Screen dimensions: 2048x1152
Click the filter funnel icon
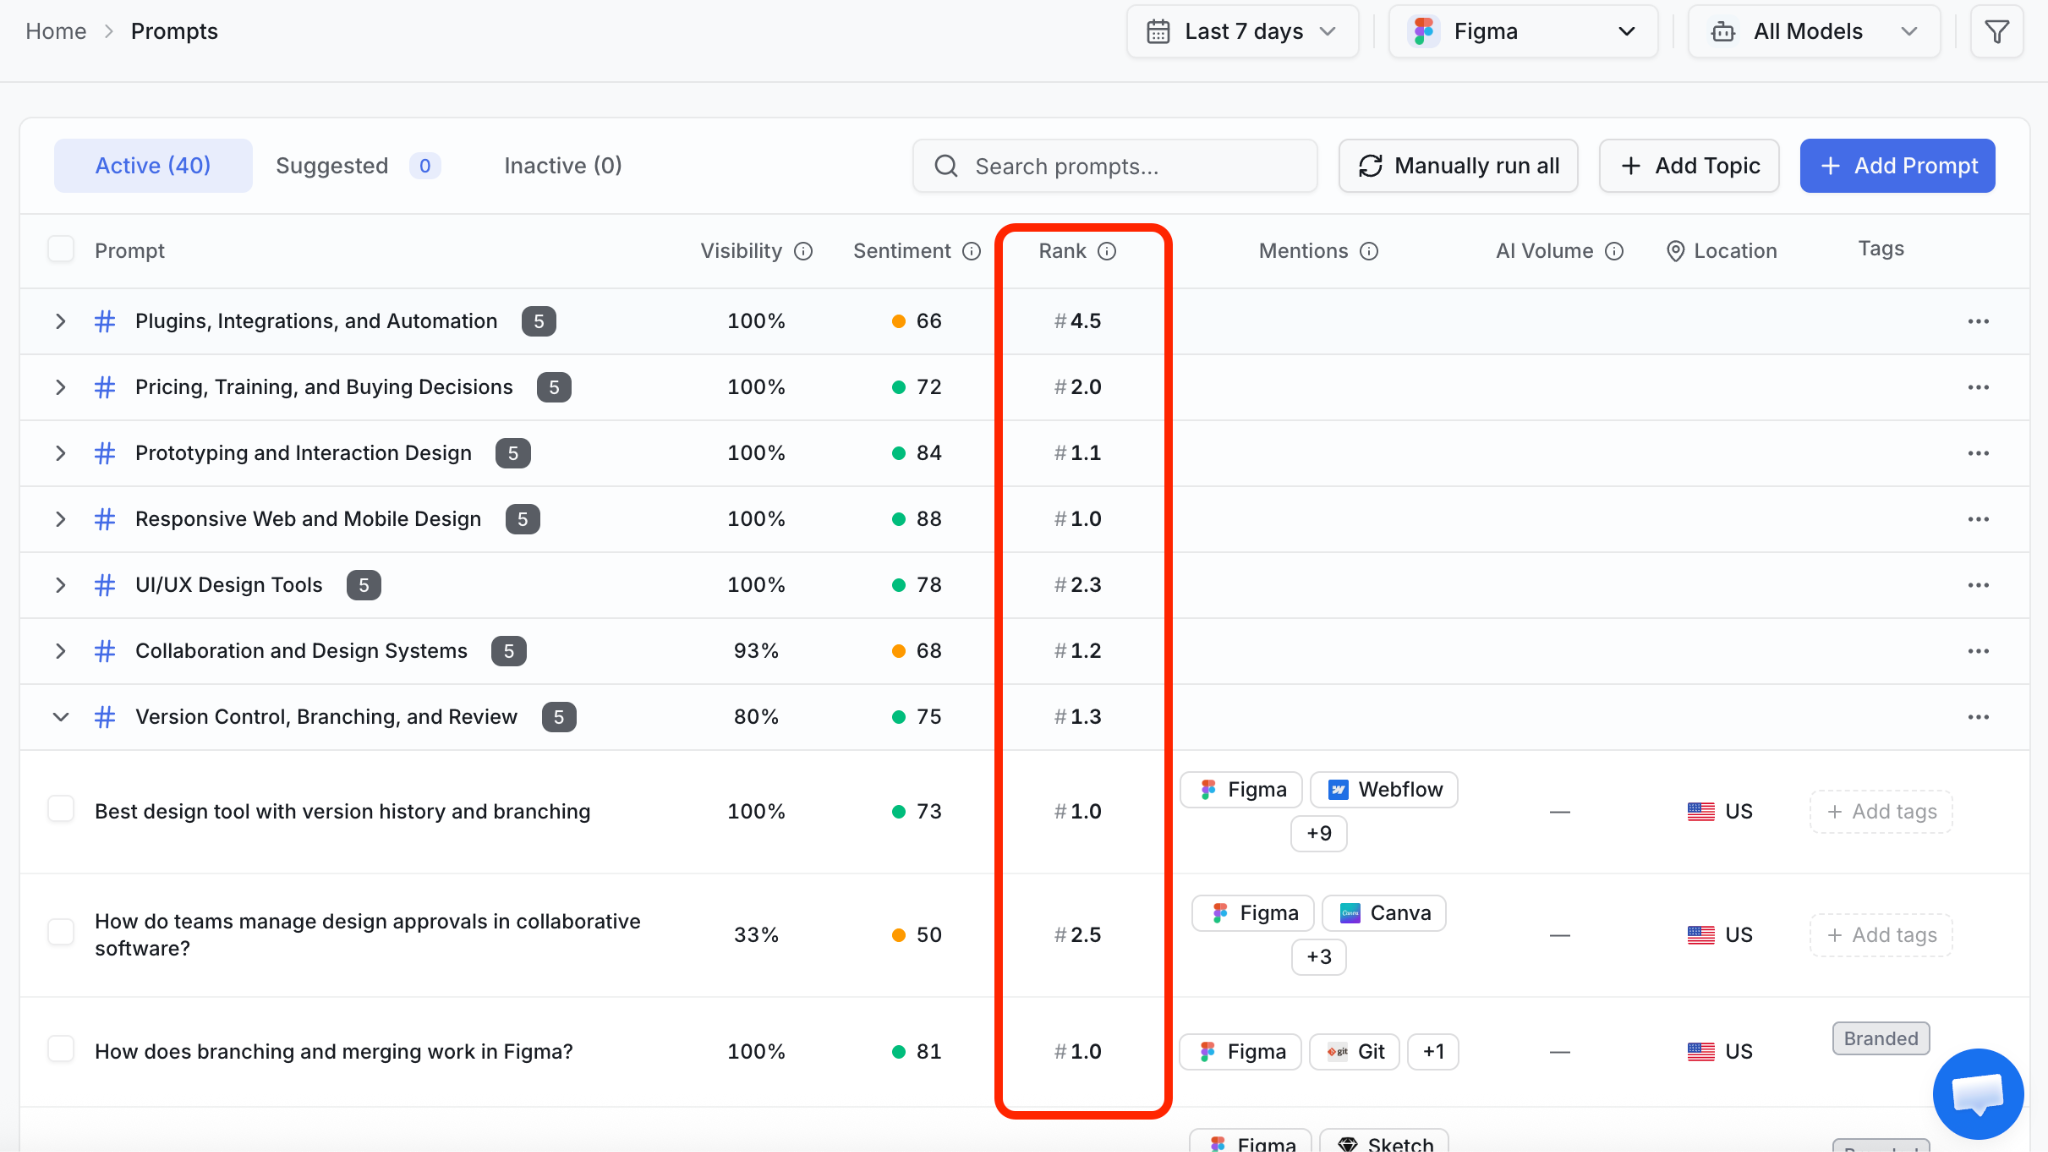coord(1996,32)
